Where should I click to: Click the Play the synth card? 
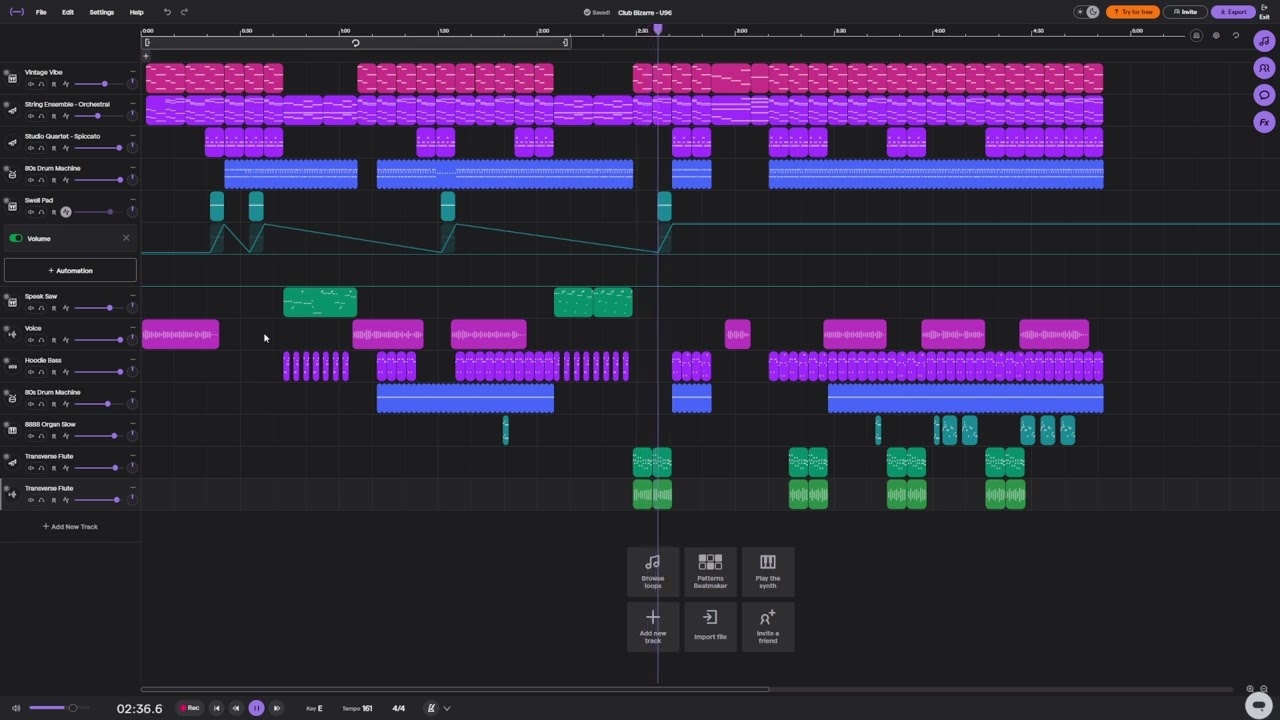tap(768, 572)
